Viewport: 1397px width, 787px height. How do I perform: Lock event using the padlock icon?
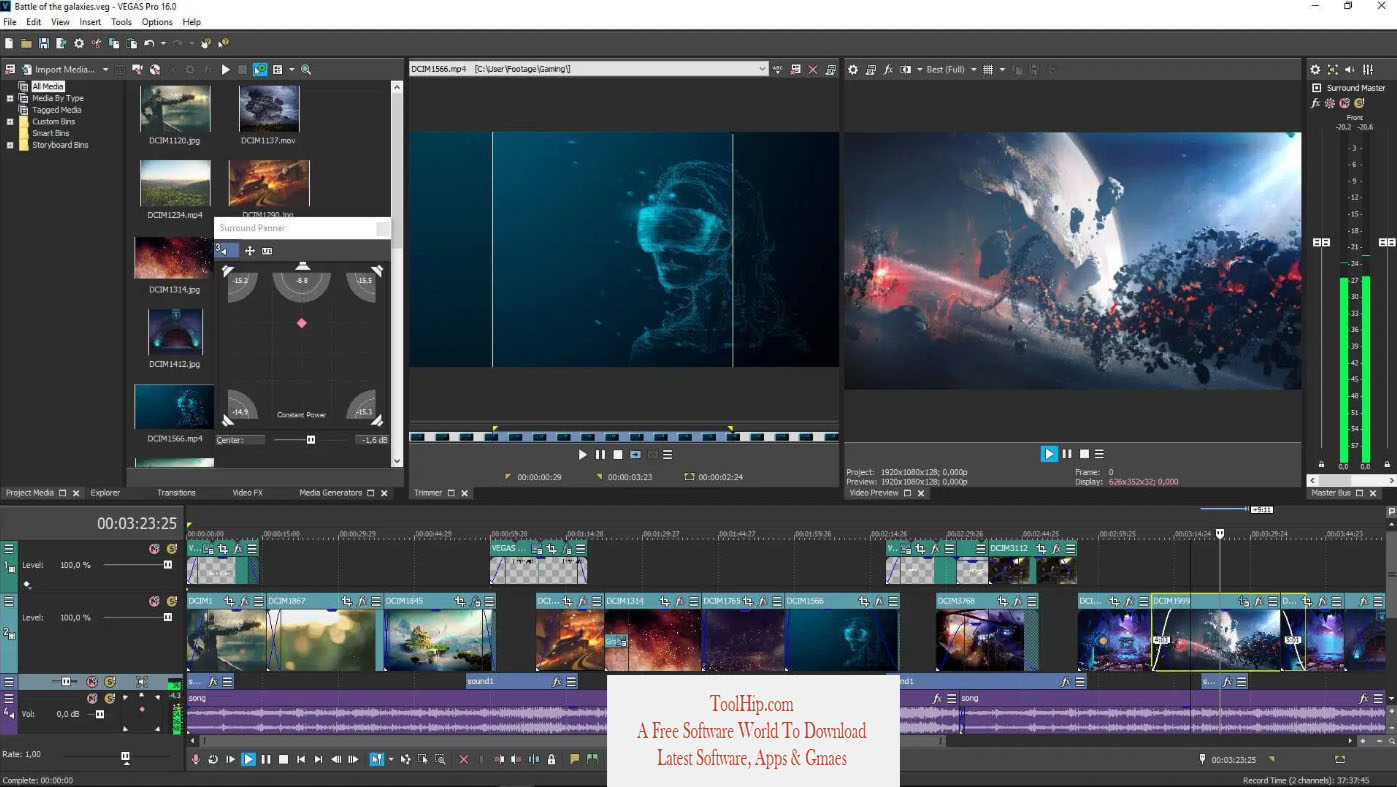point(551,760)
